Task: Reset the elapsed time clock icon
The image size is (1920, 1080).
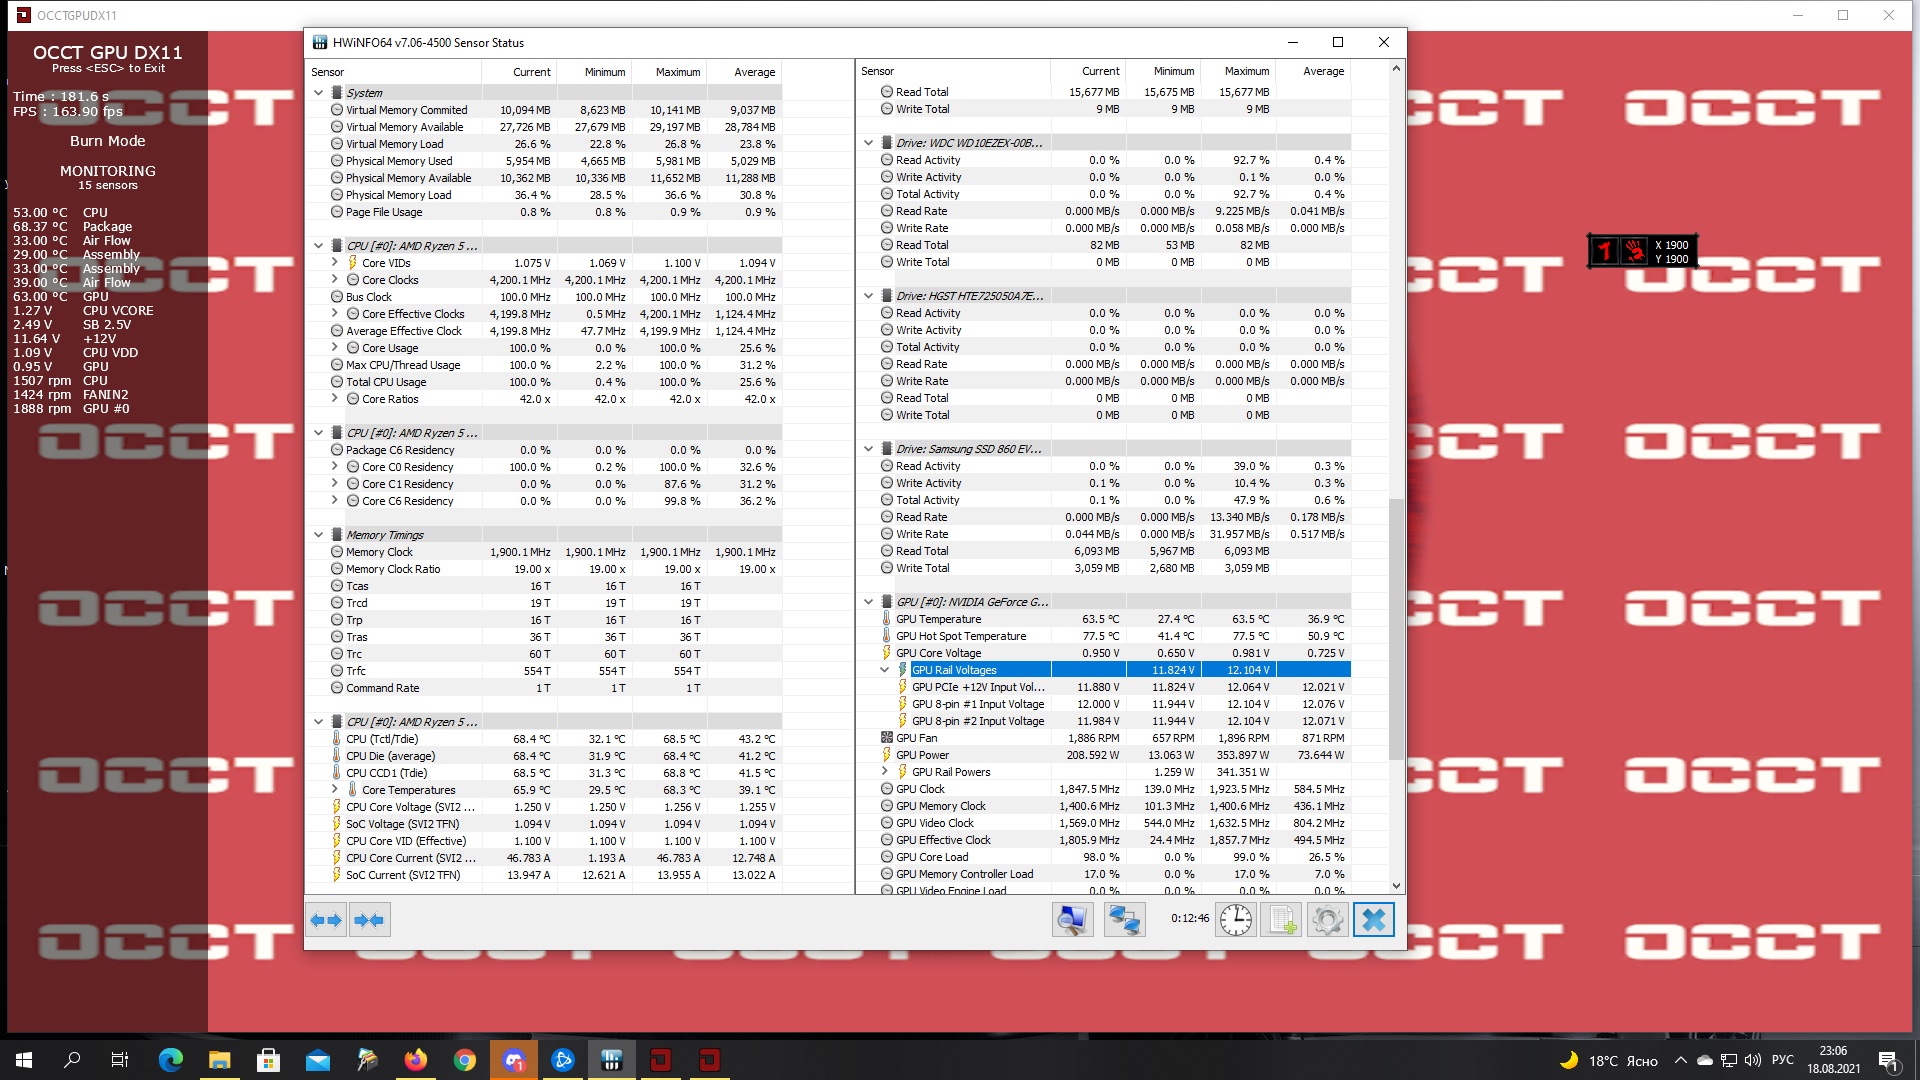Action: (x=1236, y=920)
